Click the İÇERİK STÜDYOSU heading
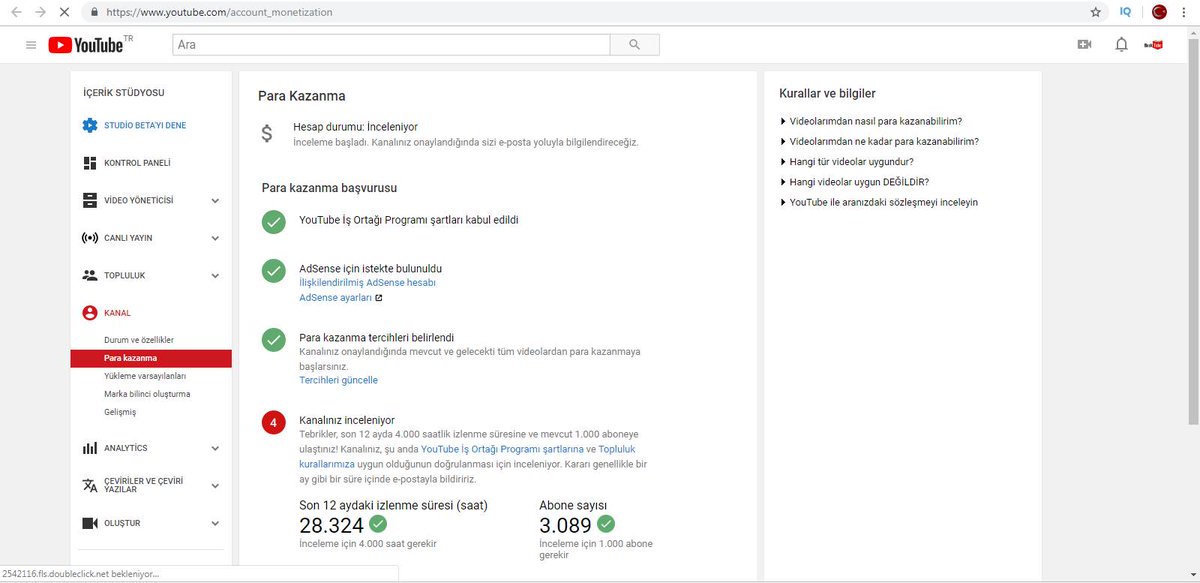The height and width of the screenshot is (583, 1200). pos(124,93)
